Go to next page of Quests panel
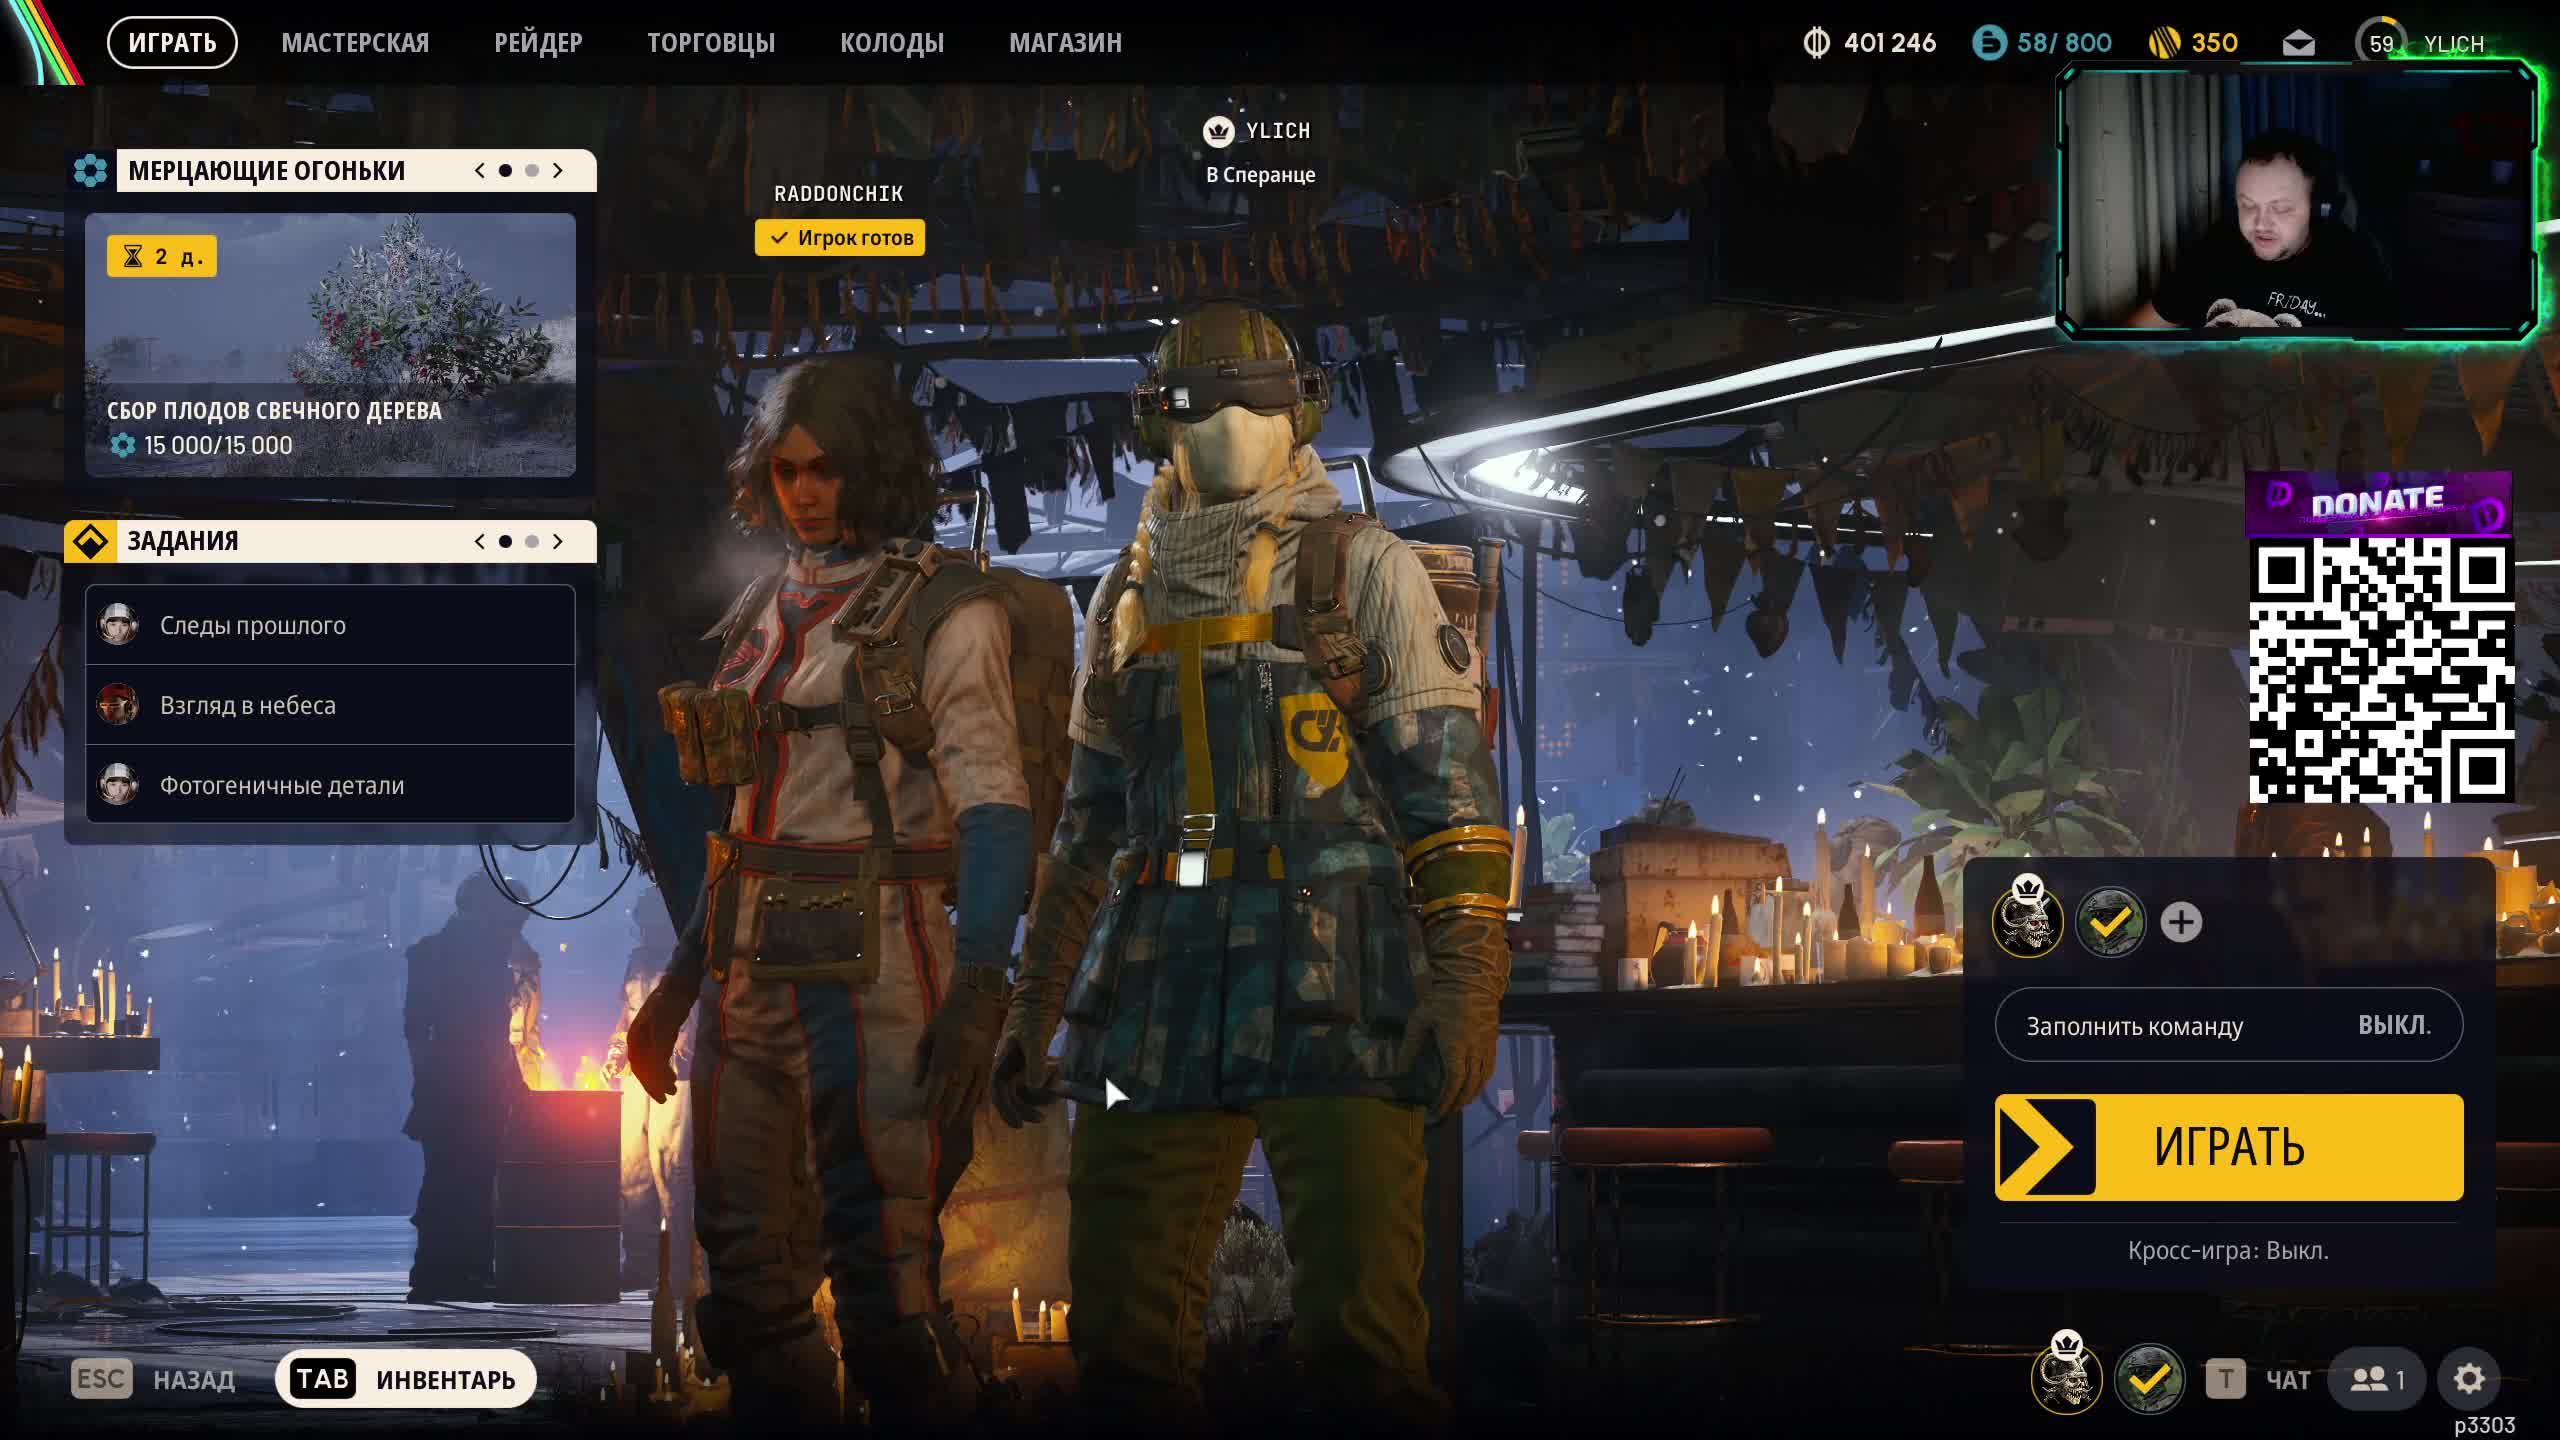Screen dimensions: 2560x1440 click(x=558, y=541)
